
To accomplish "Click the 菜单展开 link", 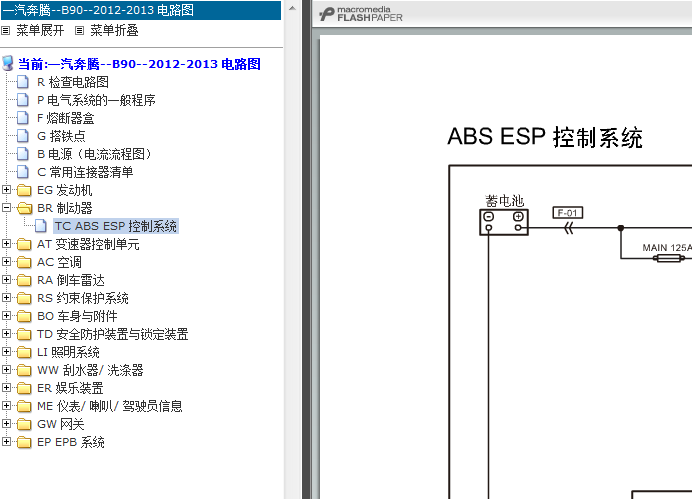I will click(40, 30).
